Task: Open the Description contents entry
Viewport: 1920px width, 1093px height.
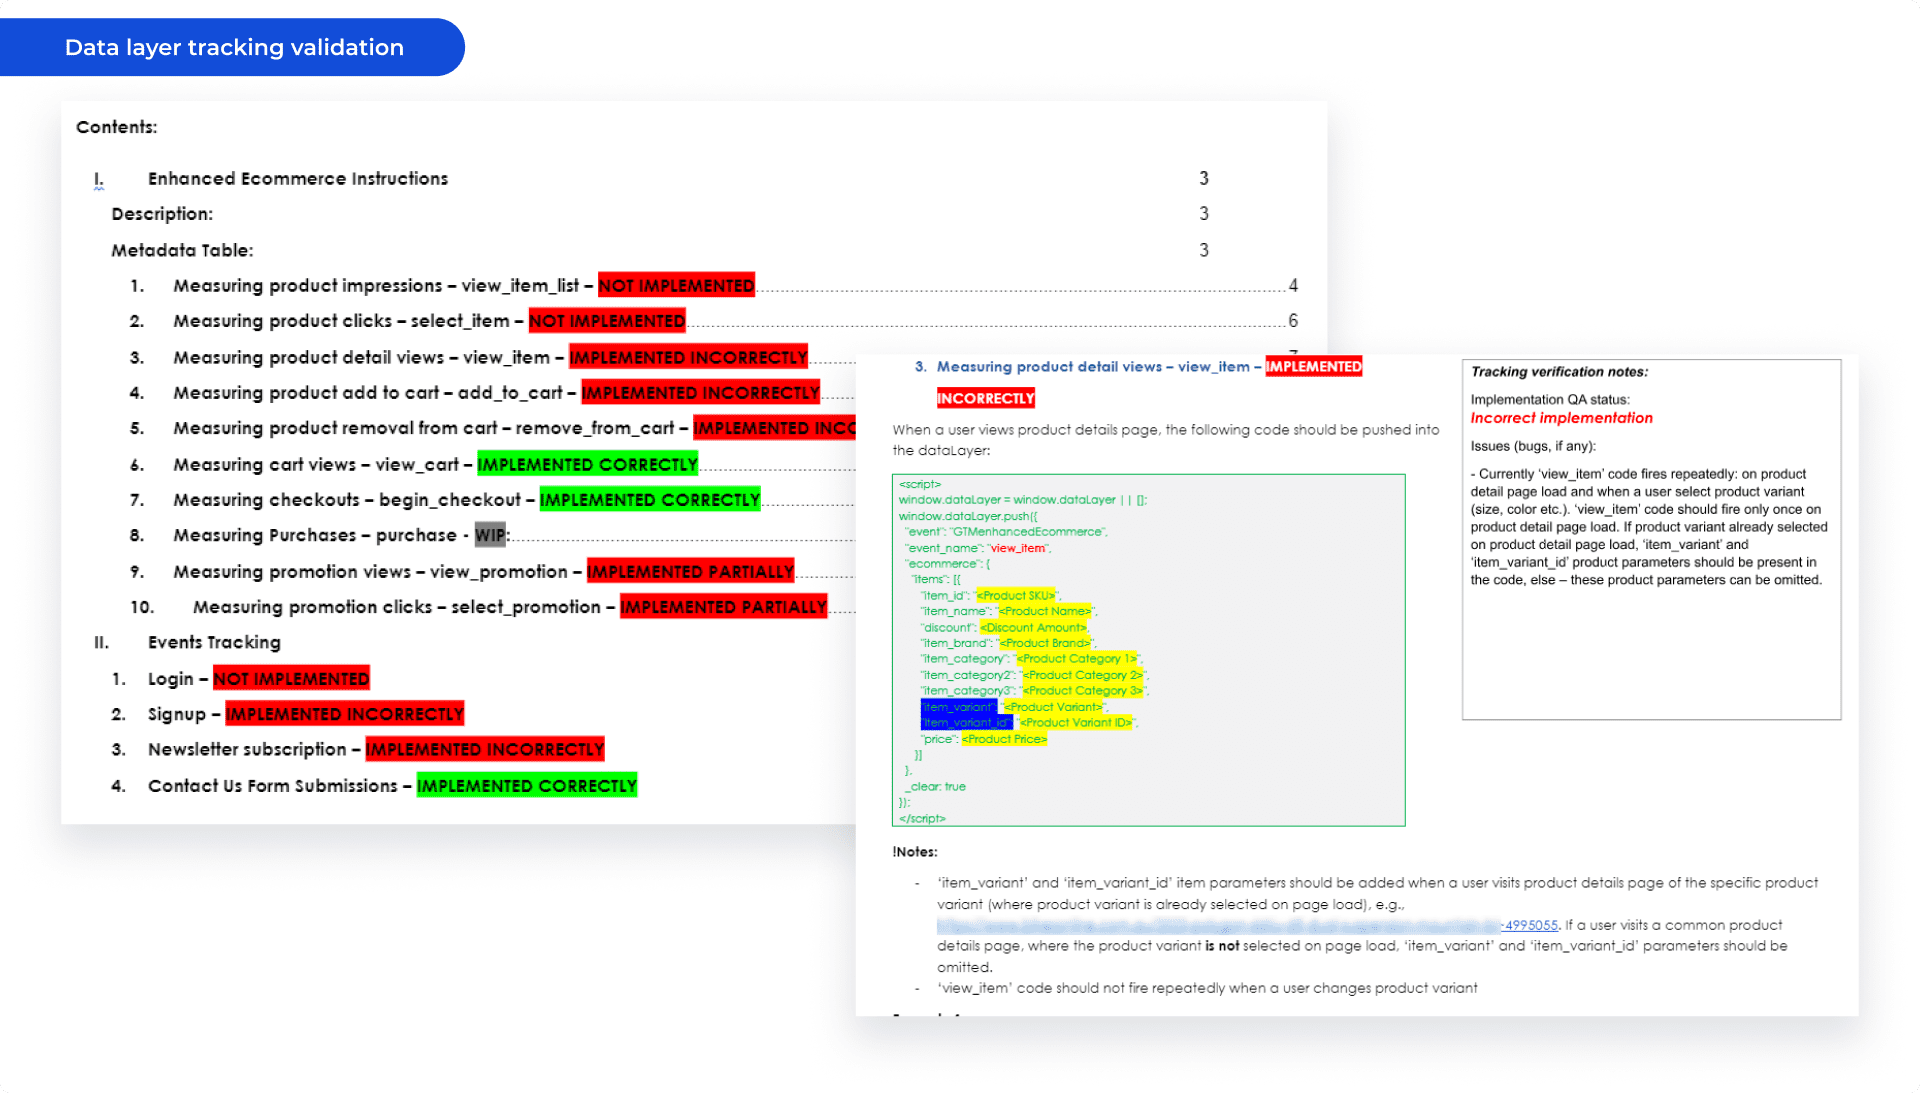Action: 162,214
